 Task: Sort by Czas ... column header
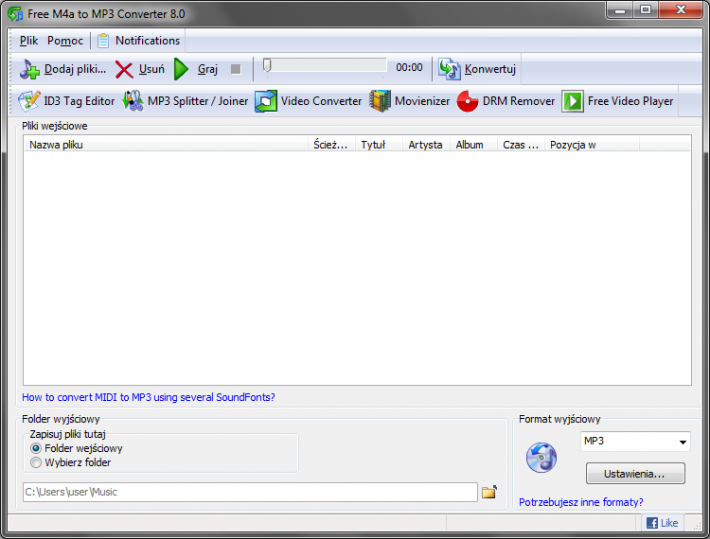tap(521, 145)
